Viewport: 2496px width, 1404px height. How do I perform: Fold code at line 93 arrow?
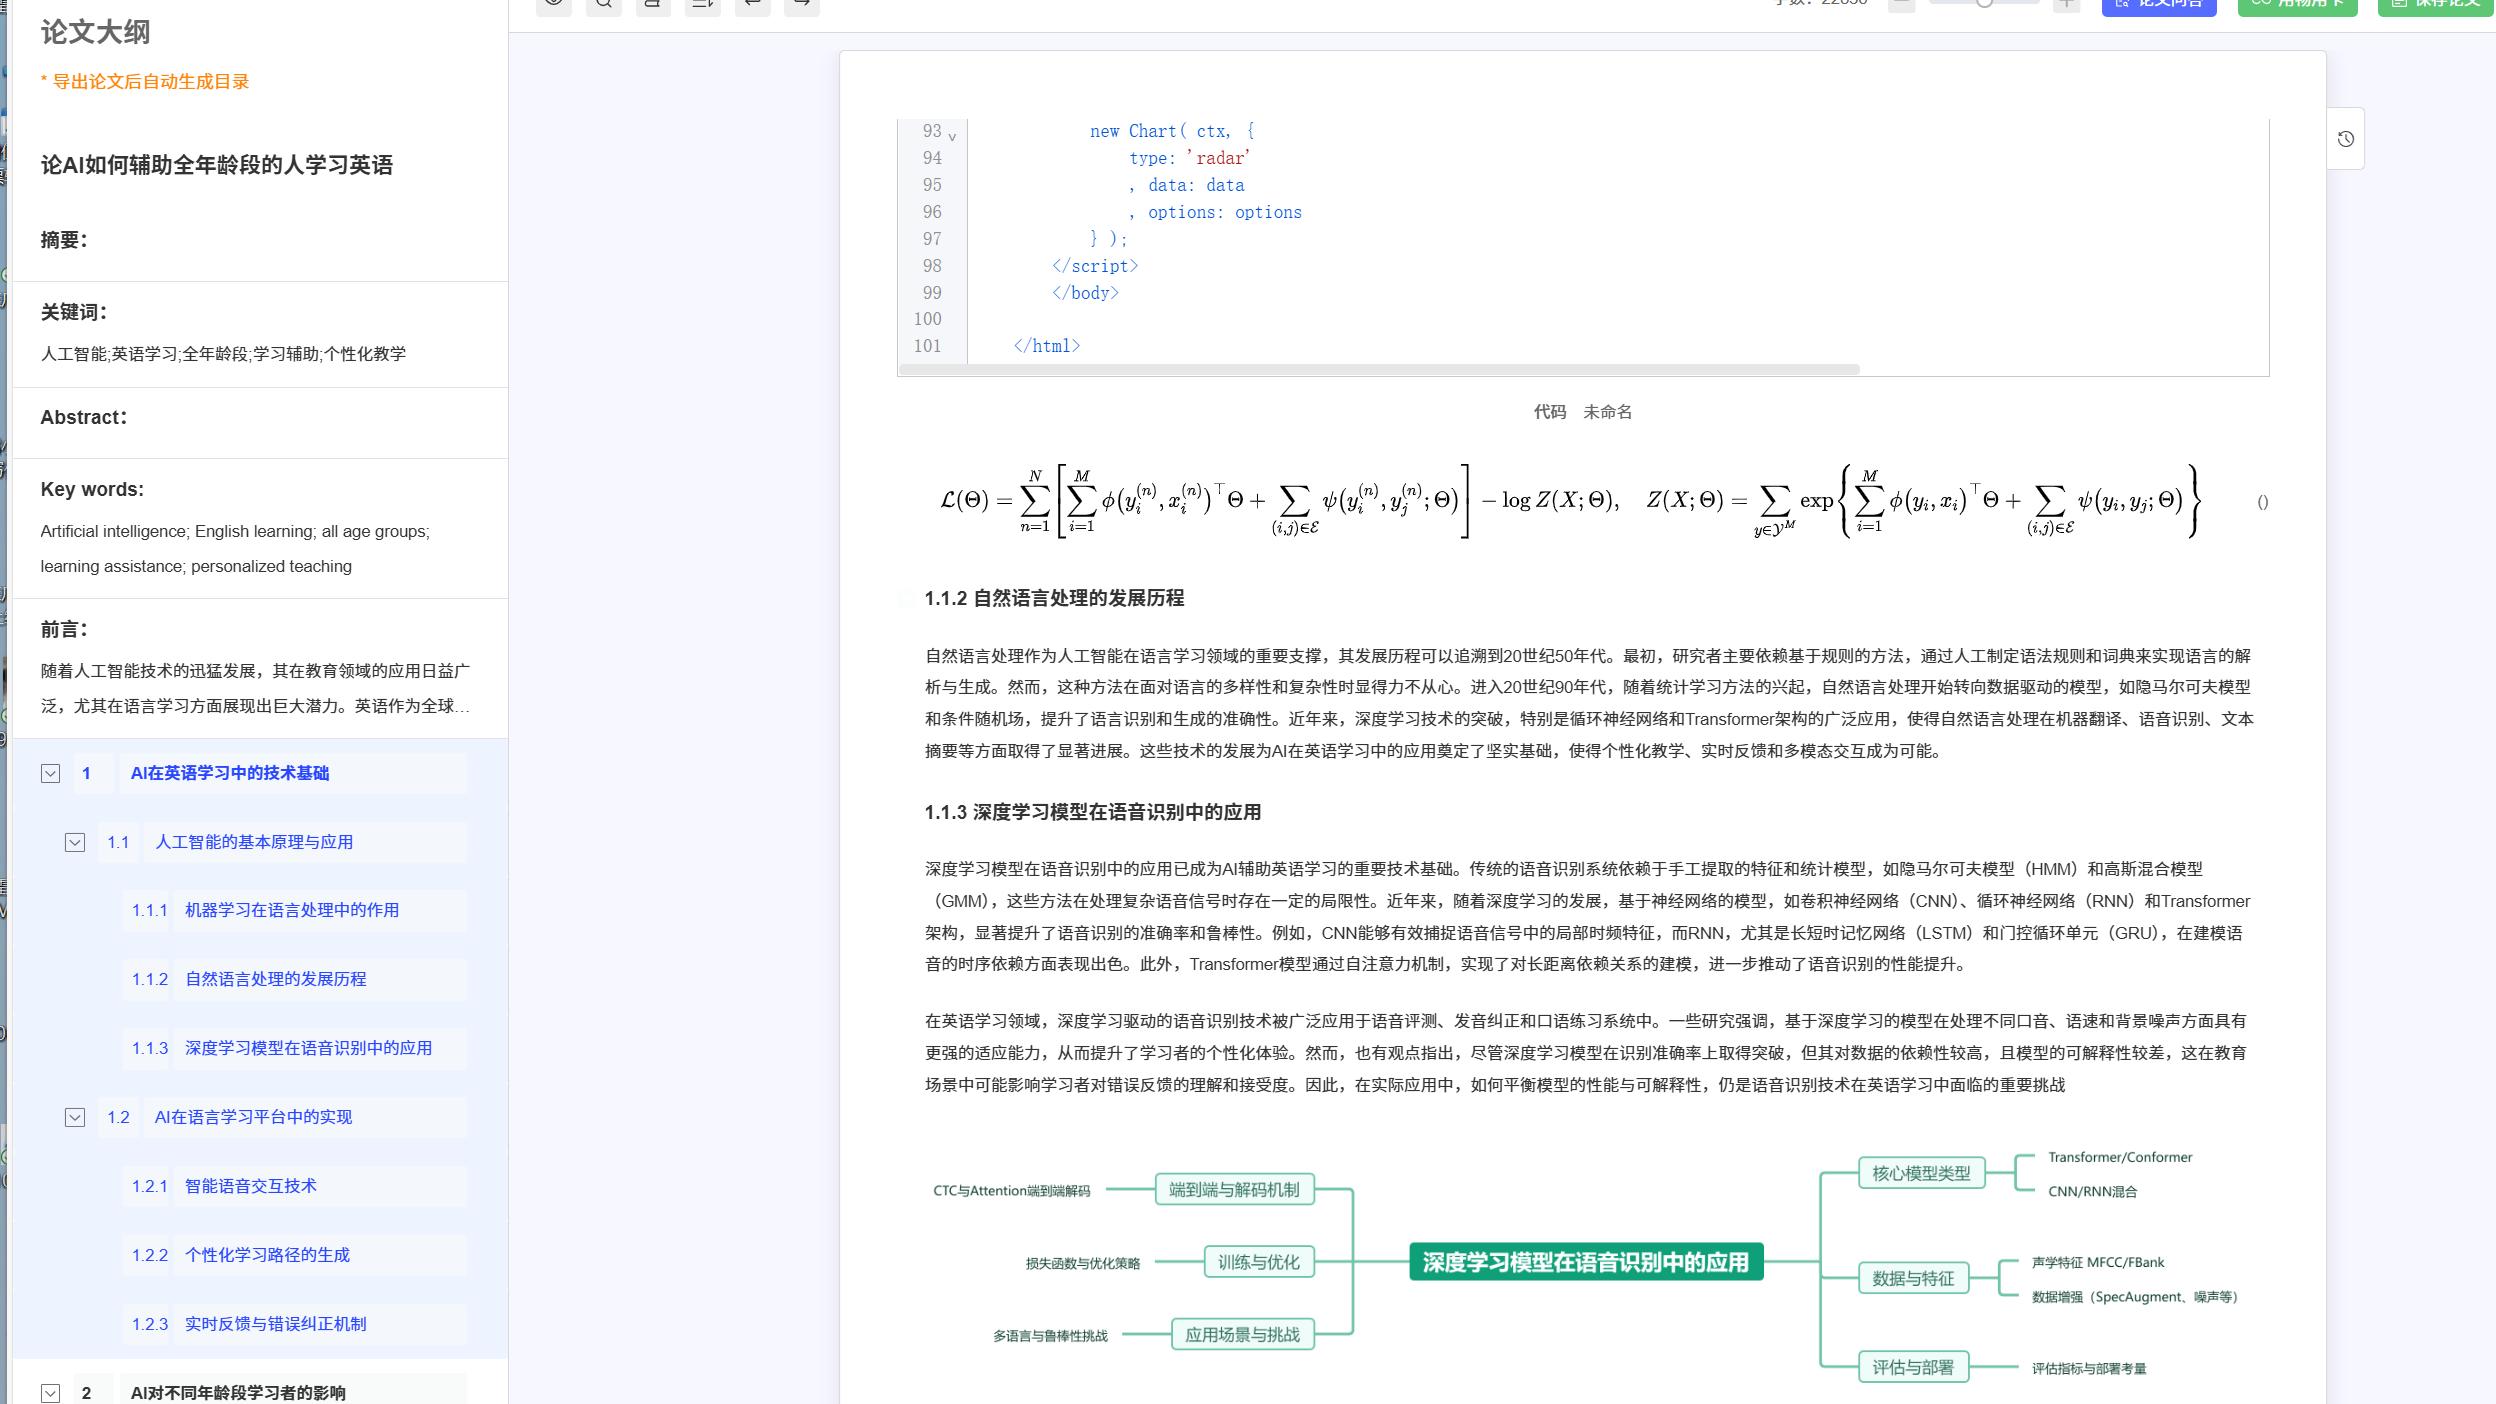[x=952, y=136]
